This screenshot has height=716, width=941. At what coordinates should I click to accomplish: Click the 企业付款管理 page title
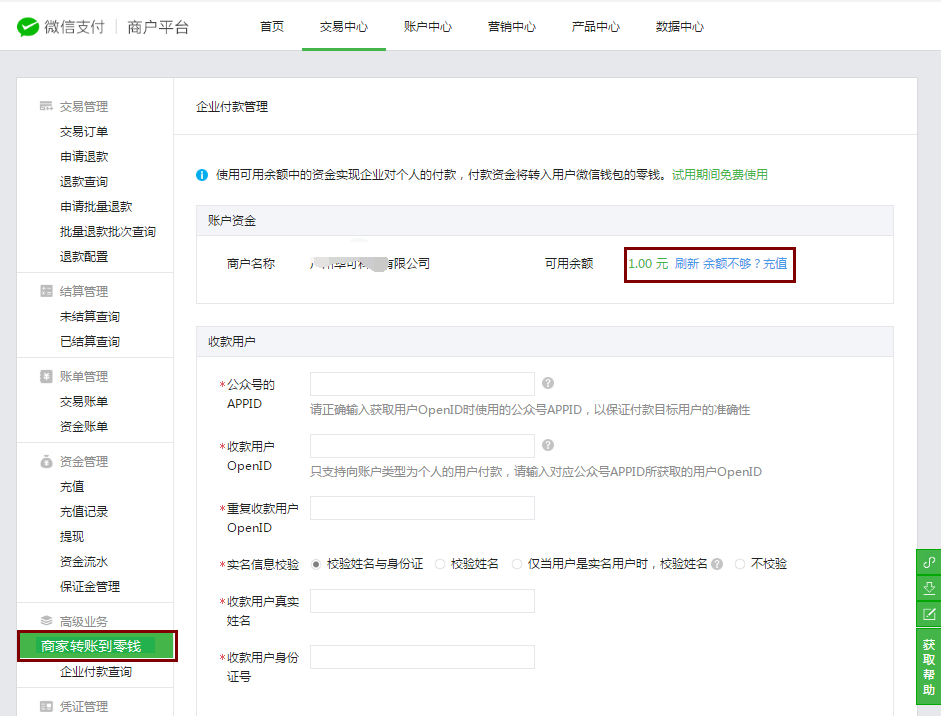point(232,107)
